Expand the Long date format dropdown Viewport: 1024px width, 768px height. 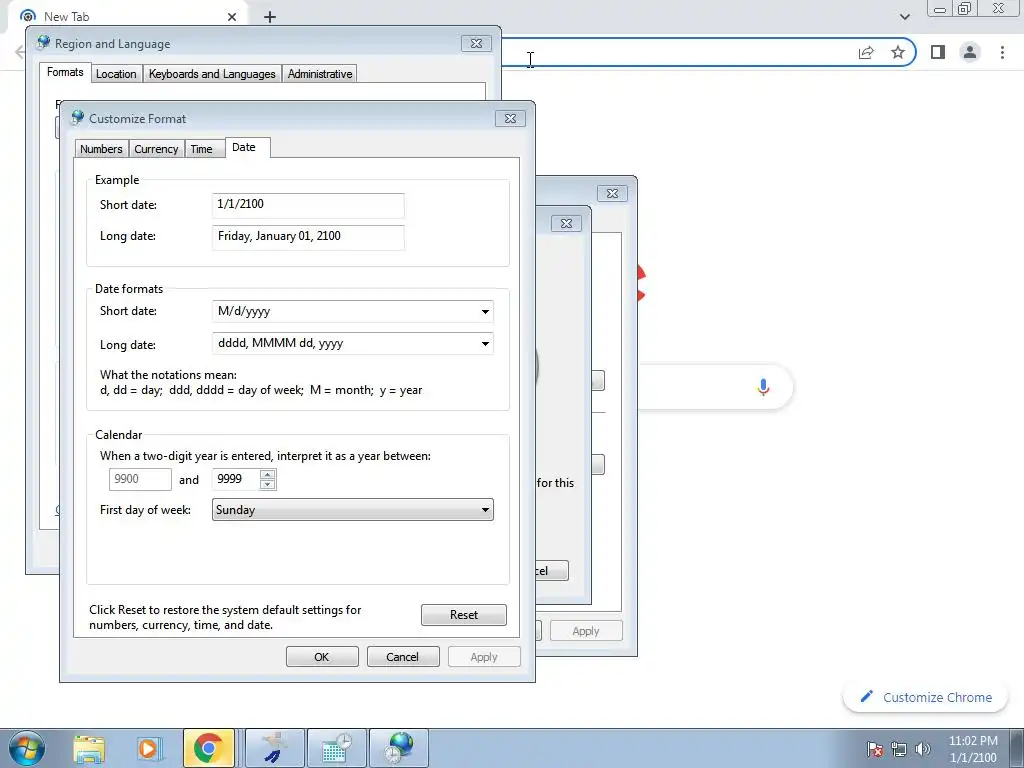[x=485, y=344]
